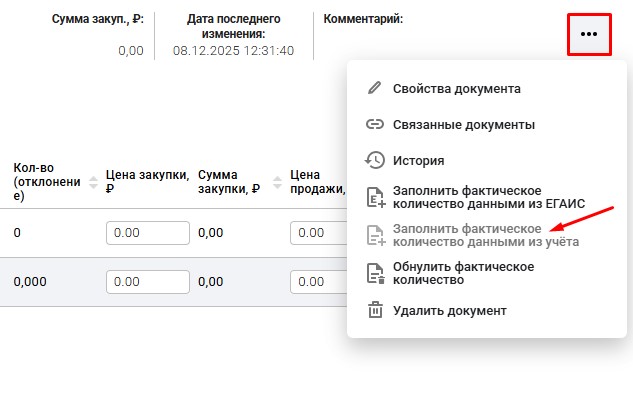Sort by Сумма закупки column arrows
Screen dimensions: 633x406
[277, 182]
